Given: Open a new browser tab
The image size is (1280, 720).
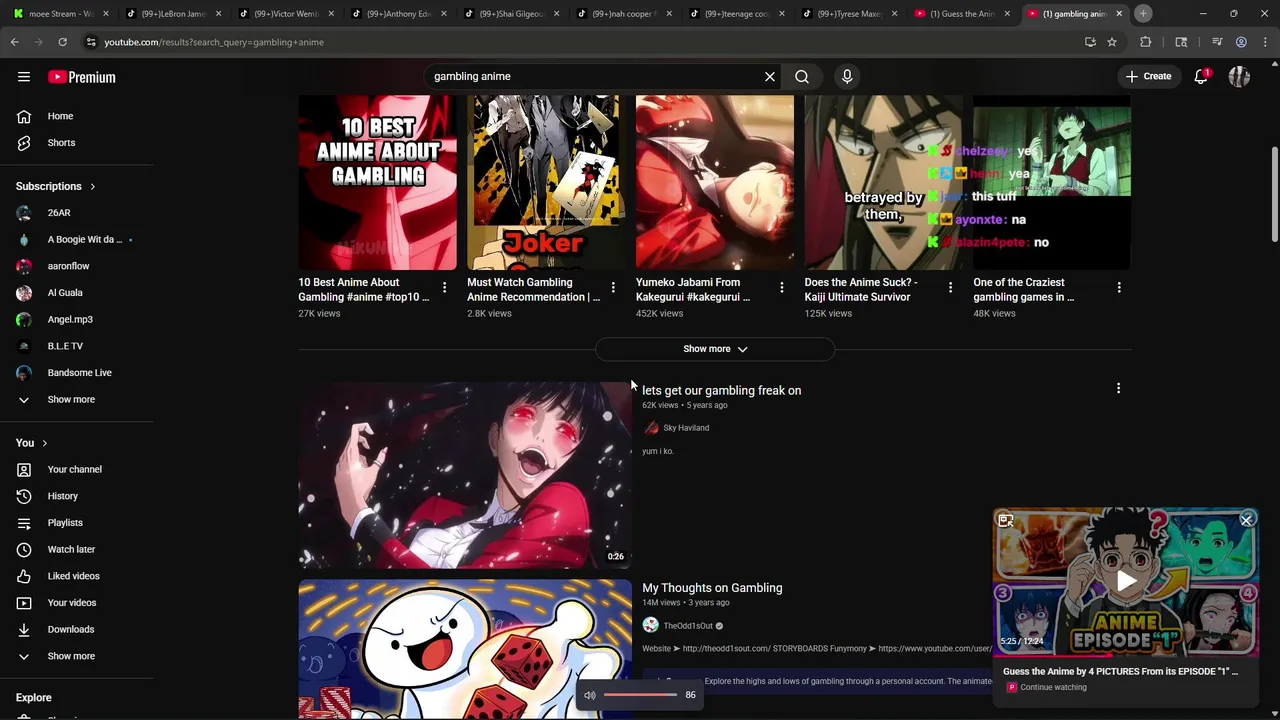Looking at the screenshot, I should click(x=1143, y=14).
